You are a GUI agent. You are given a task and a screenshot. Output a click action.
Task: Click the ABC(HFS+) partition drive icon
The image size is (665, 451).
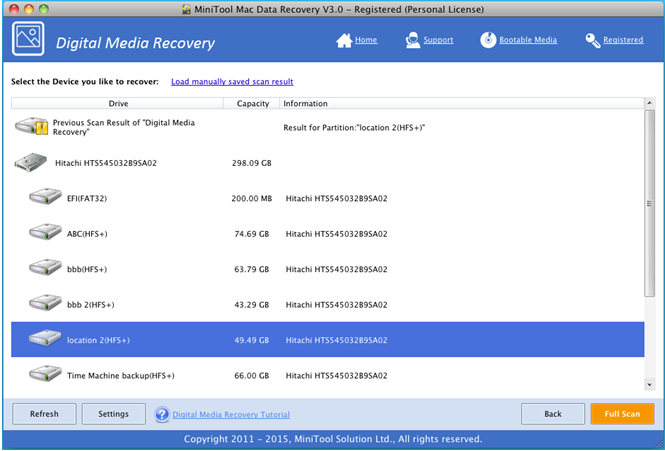point(45,233)
